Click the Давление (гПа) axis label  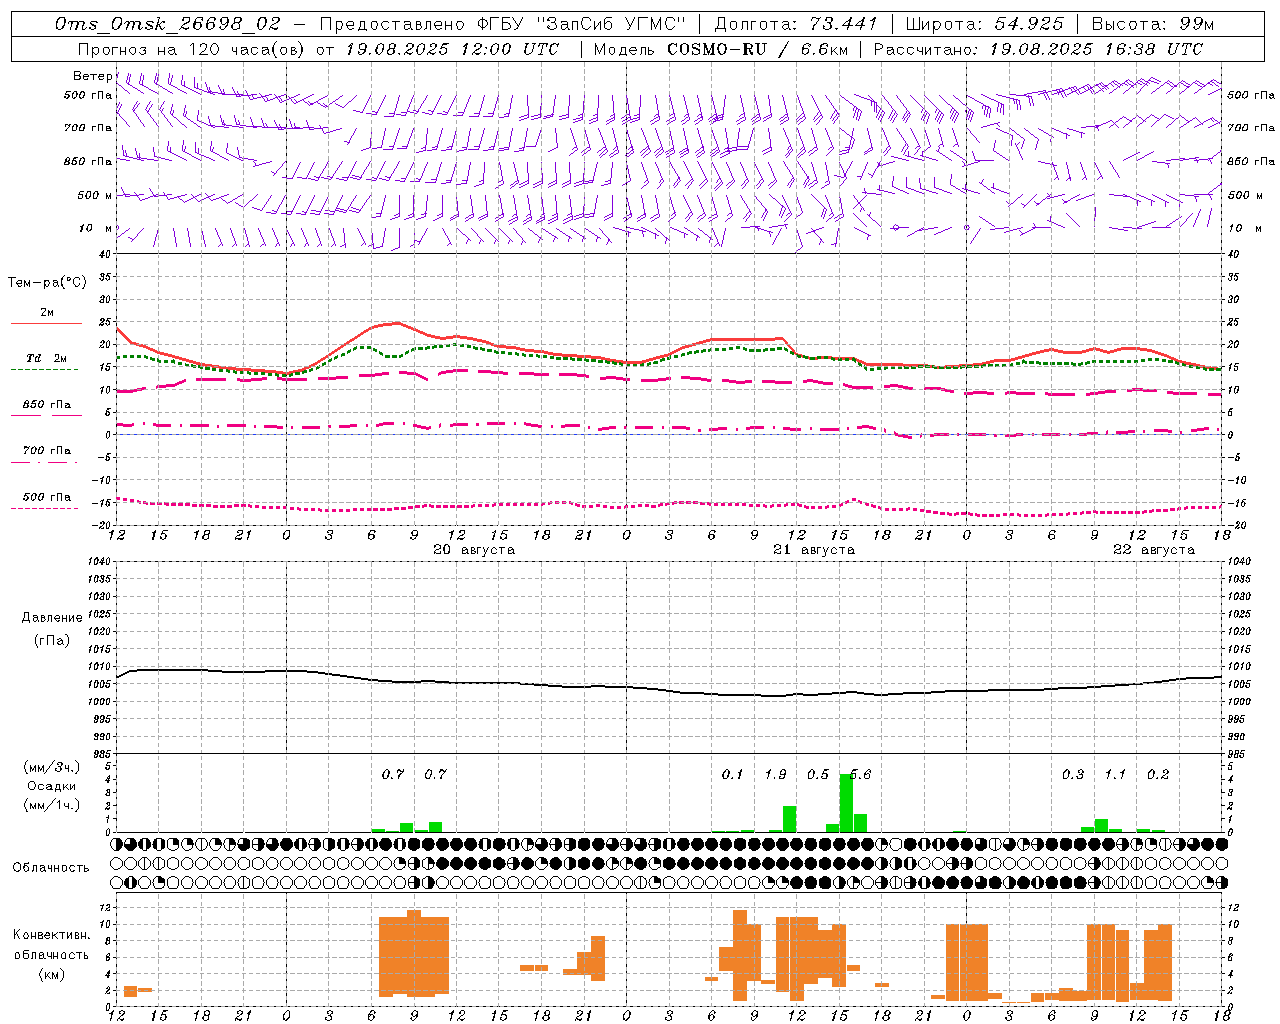pos(52,629)
